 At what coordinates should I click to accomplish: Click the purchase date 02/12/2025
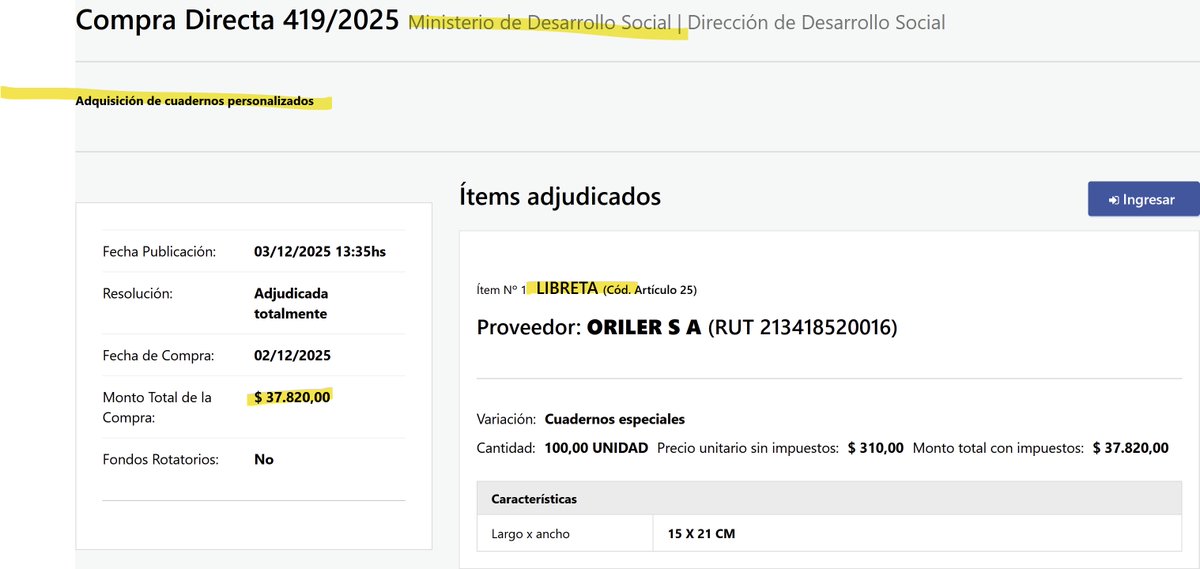click(293, 356)
